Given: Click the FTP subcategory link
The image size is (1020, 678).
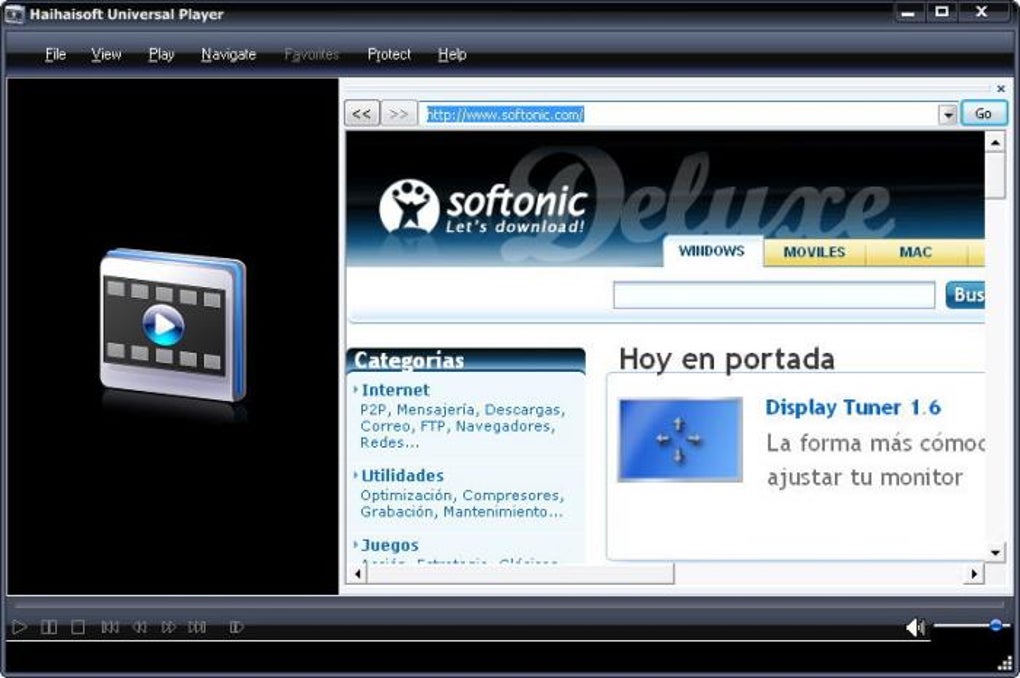Looking at the screenshot, I should pyautogui.click(x=433, y=426).
